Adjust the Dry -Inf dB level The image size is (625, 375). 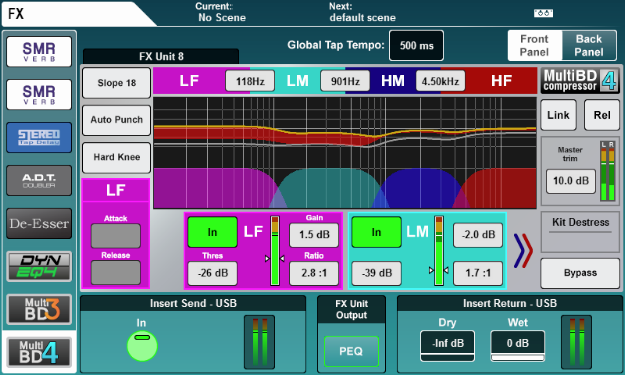pos(447,346)
